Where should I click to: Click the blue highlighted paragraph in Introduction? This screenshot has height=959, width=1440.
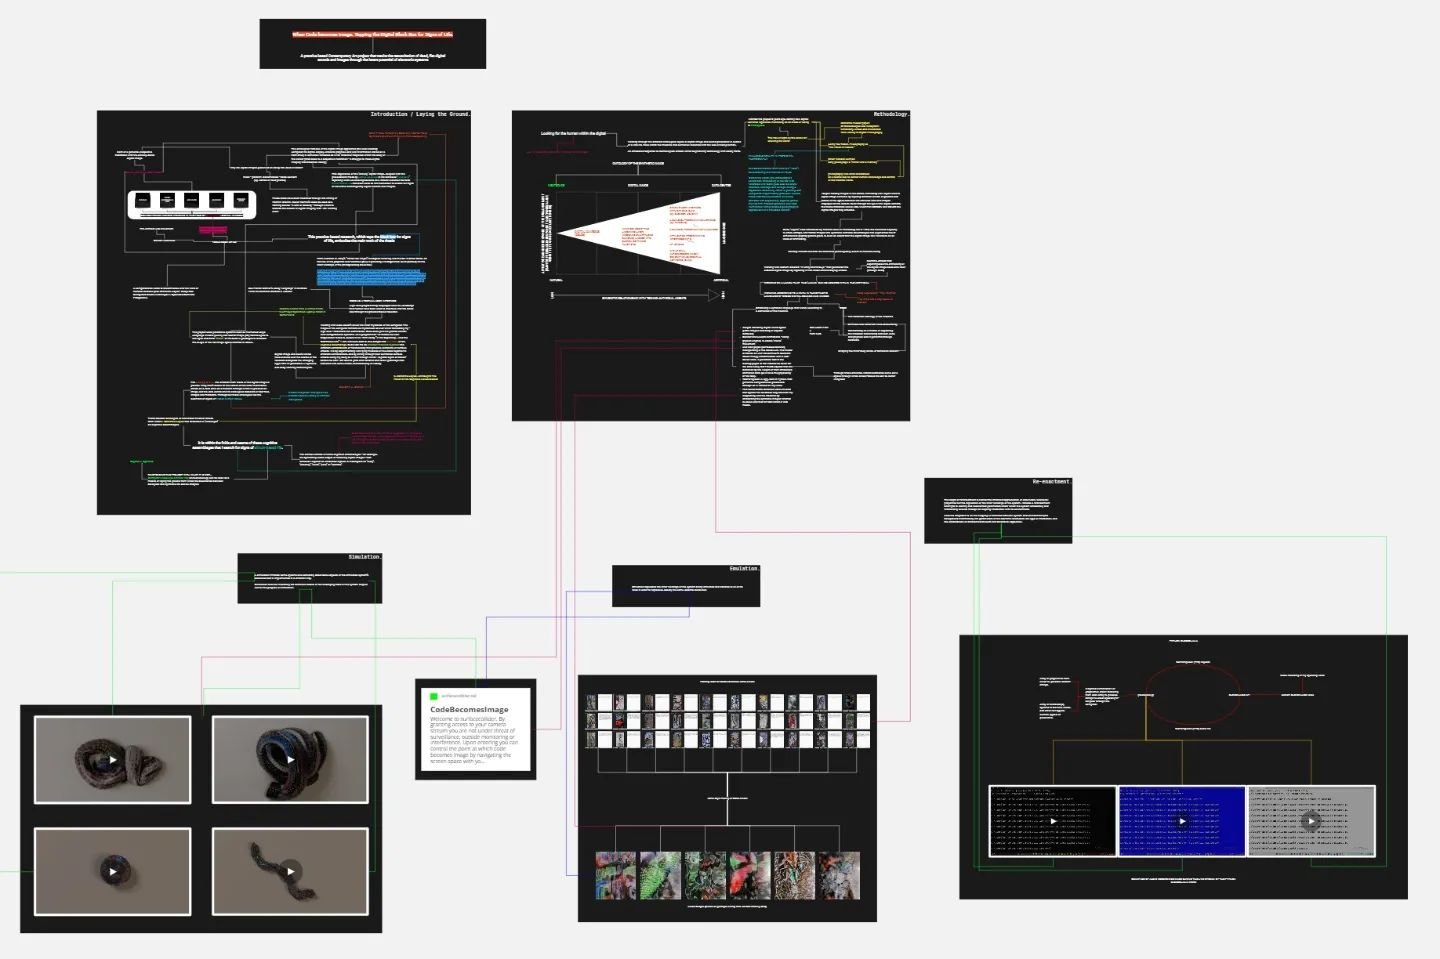pos(371,276)
